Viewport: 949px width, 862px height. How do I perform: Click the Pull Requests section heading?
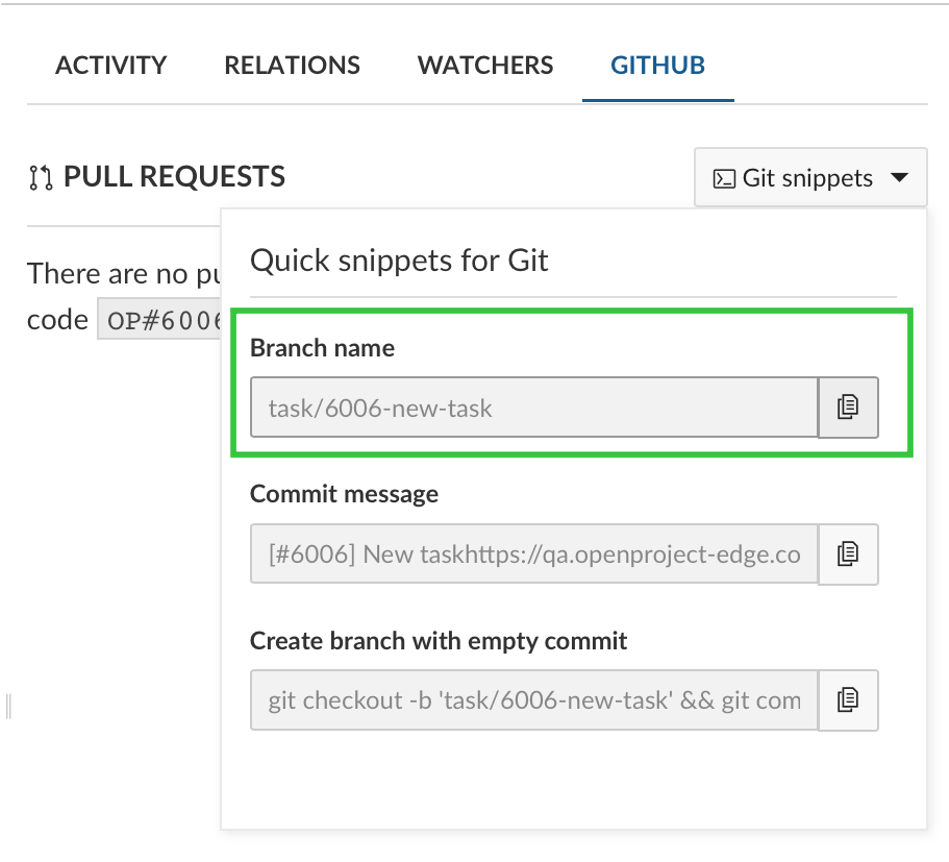[174, 178]
